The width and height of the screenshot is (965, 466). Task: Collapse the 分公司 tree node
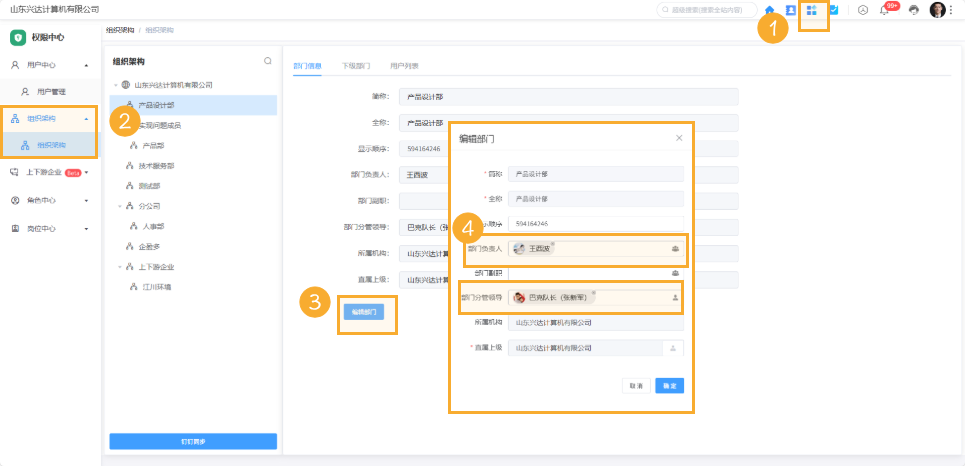119,206
